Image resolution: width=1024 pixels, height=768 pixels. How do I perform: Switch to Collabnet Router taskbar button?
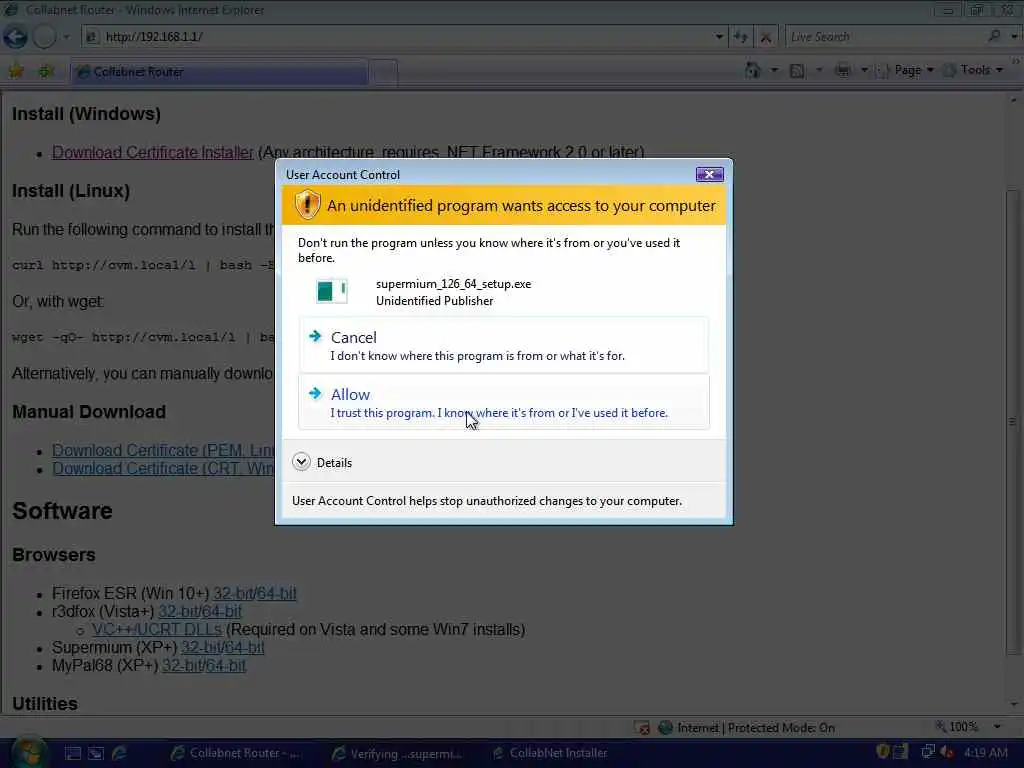pos(235,753)
